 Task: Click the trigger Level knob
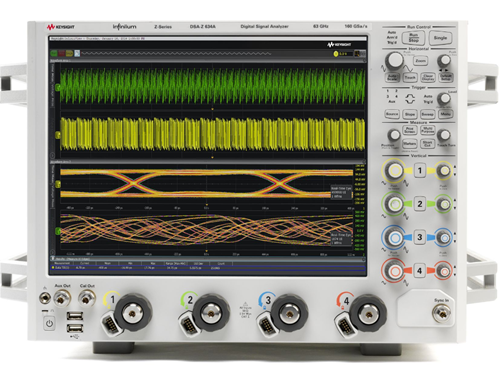tap(444, 98)
